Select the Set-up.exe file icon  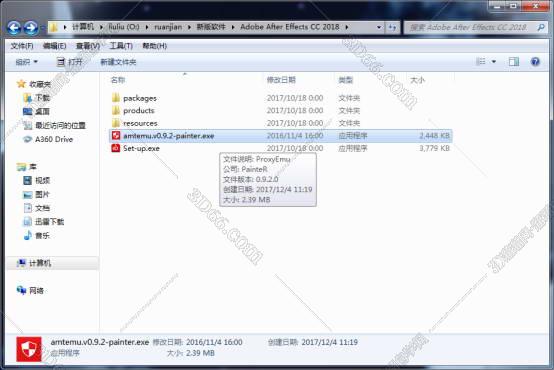(x=116, y=148)
